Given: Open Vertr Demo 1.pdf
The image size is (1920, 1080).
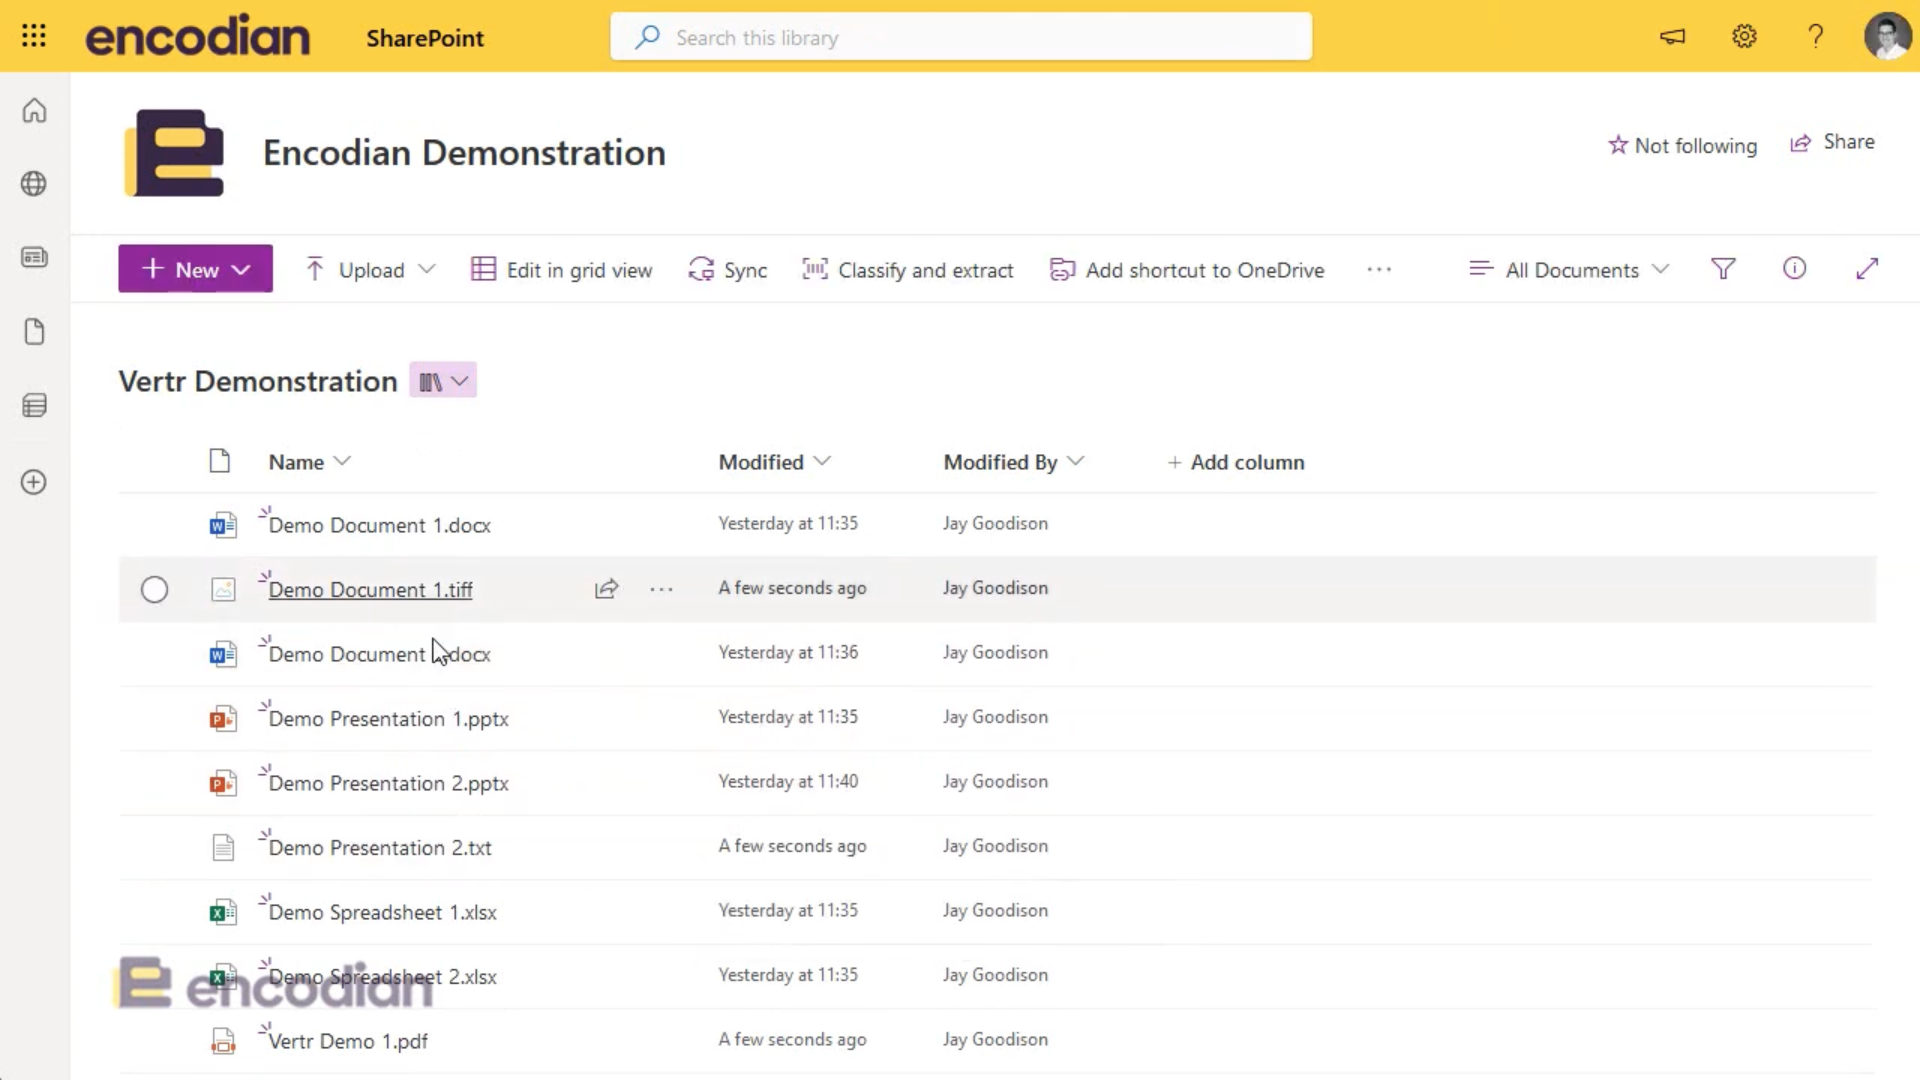Looking at the screenshot, I should pos(348,1041).
